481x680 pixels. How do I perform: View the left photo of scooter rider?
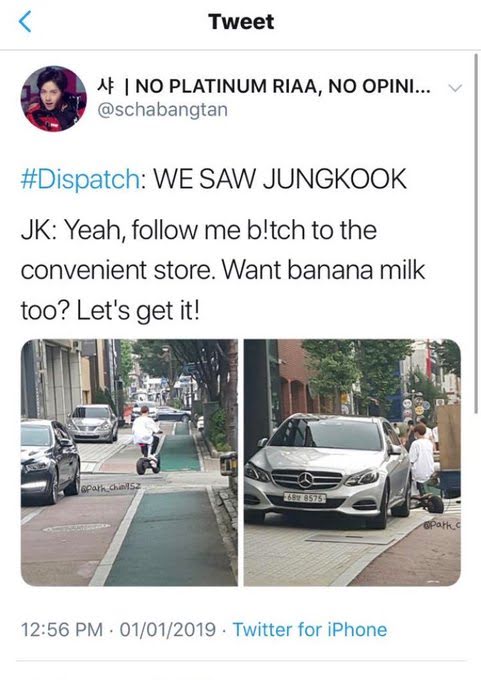[x=129, y=463]
